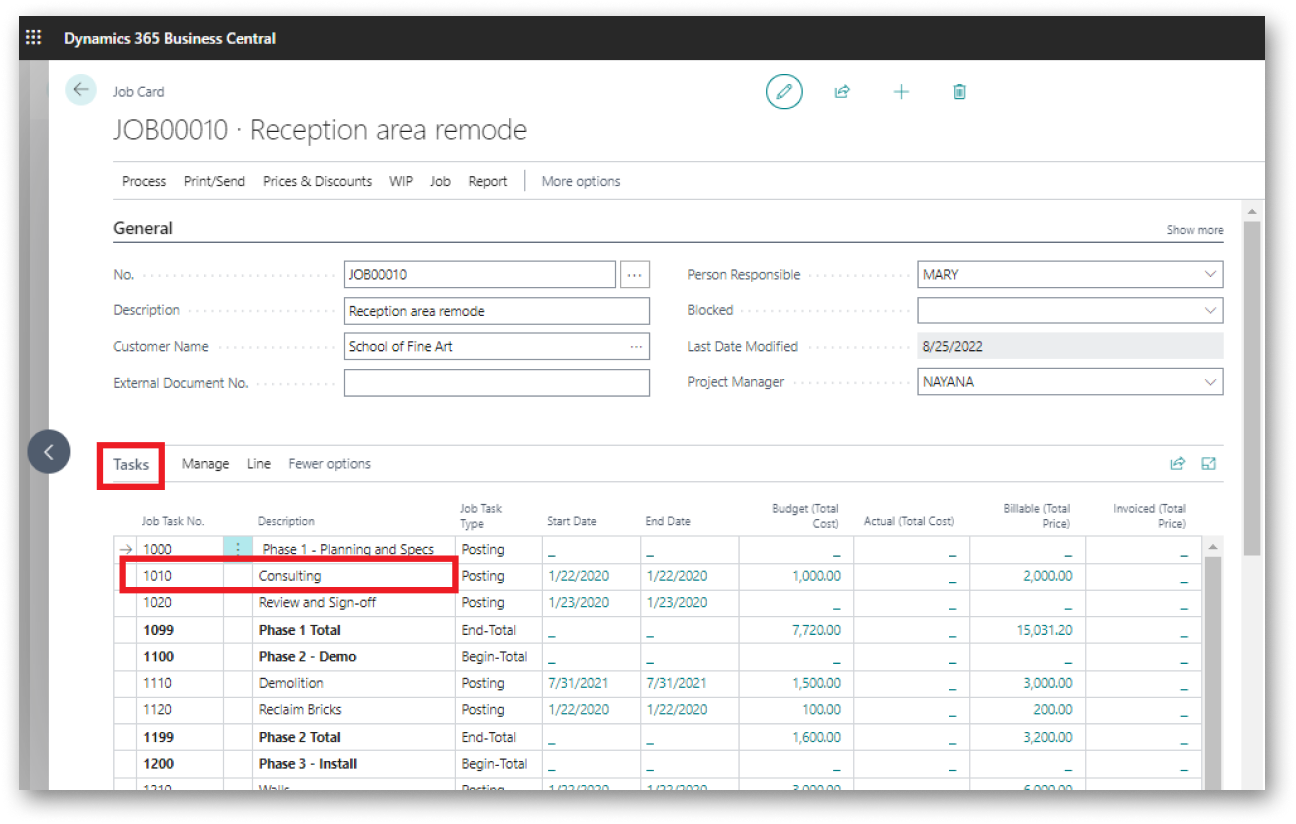Delete the job with the trash icon

tap(959, 92)
